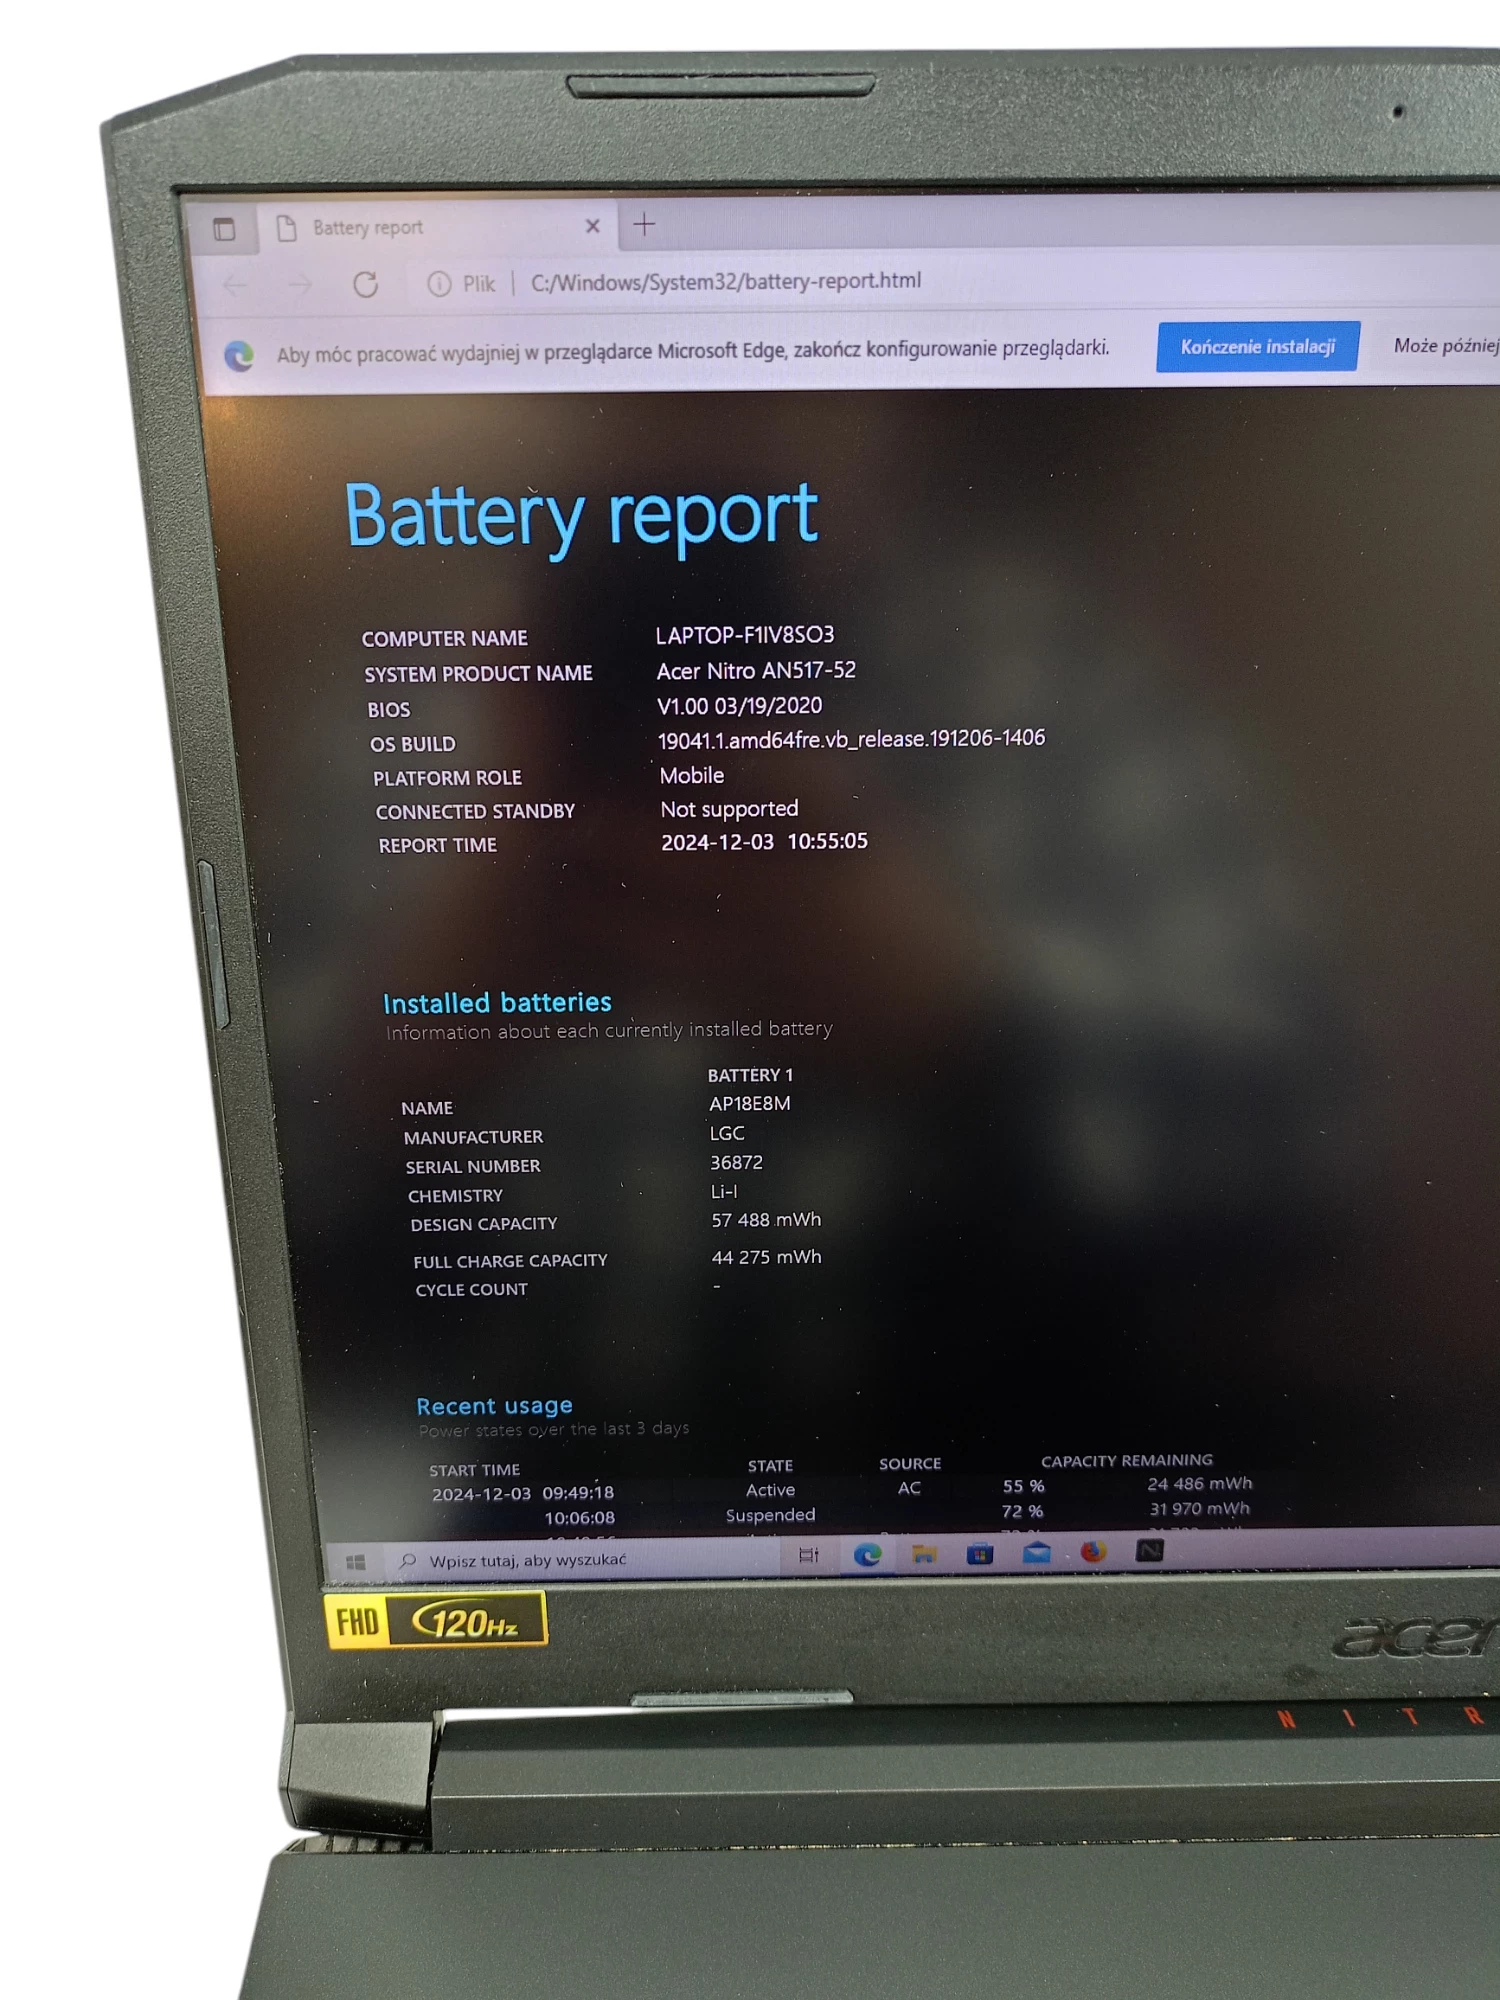Select the battery name AP18E8M

click(x=750, y=1104)
